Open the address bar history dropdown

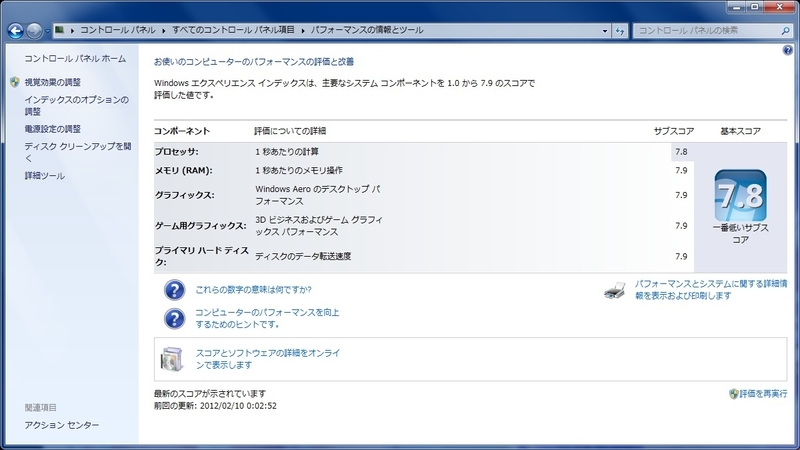[x=605, y=31]
